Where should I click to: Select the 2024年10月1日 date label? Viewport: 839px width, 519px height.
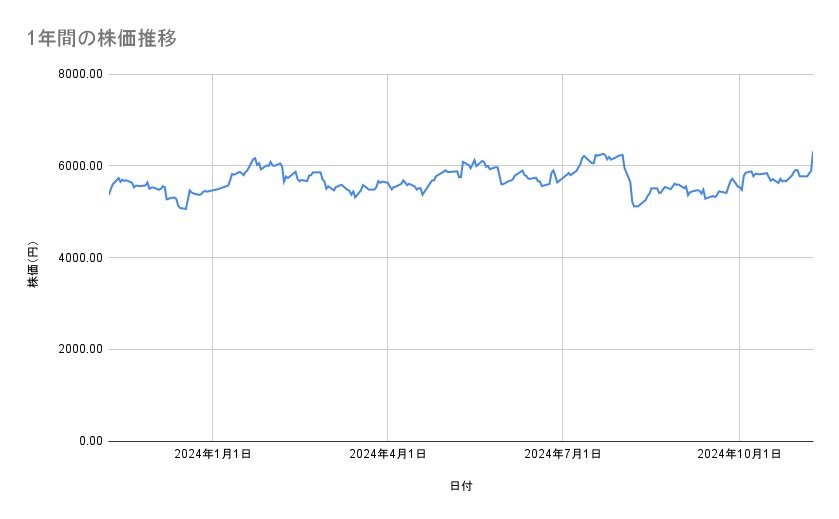739,455
